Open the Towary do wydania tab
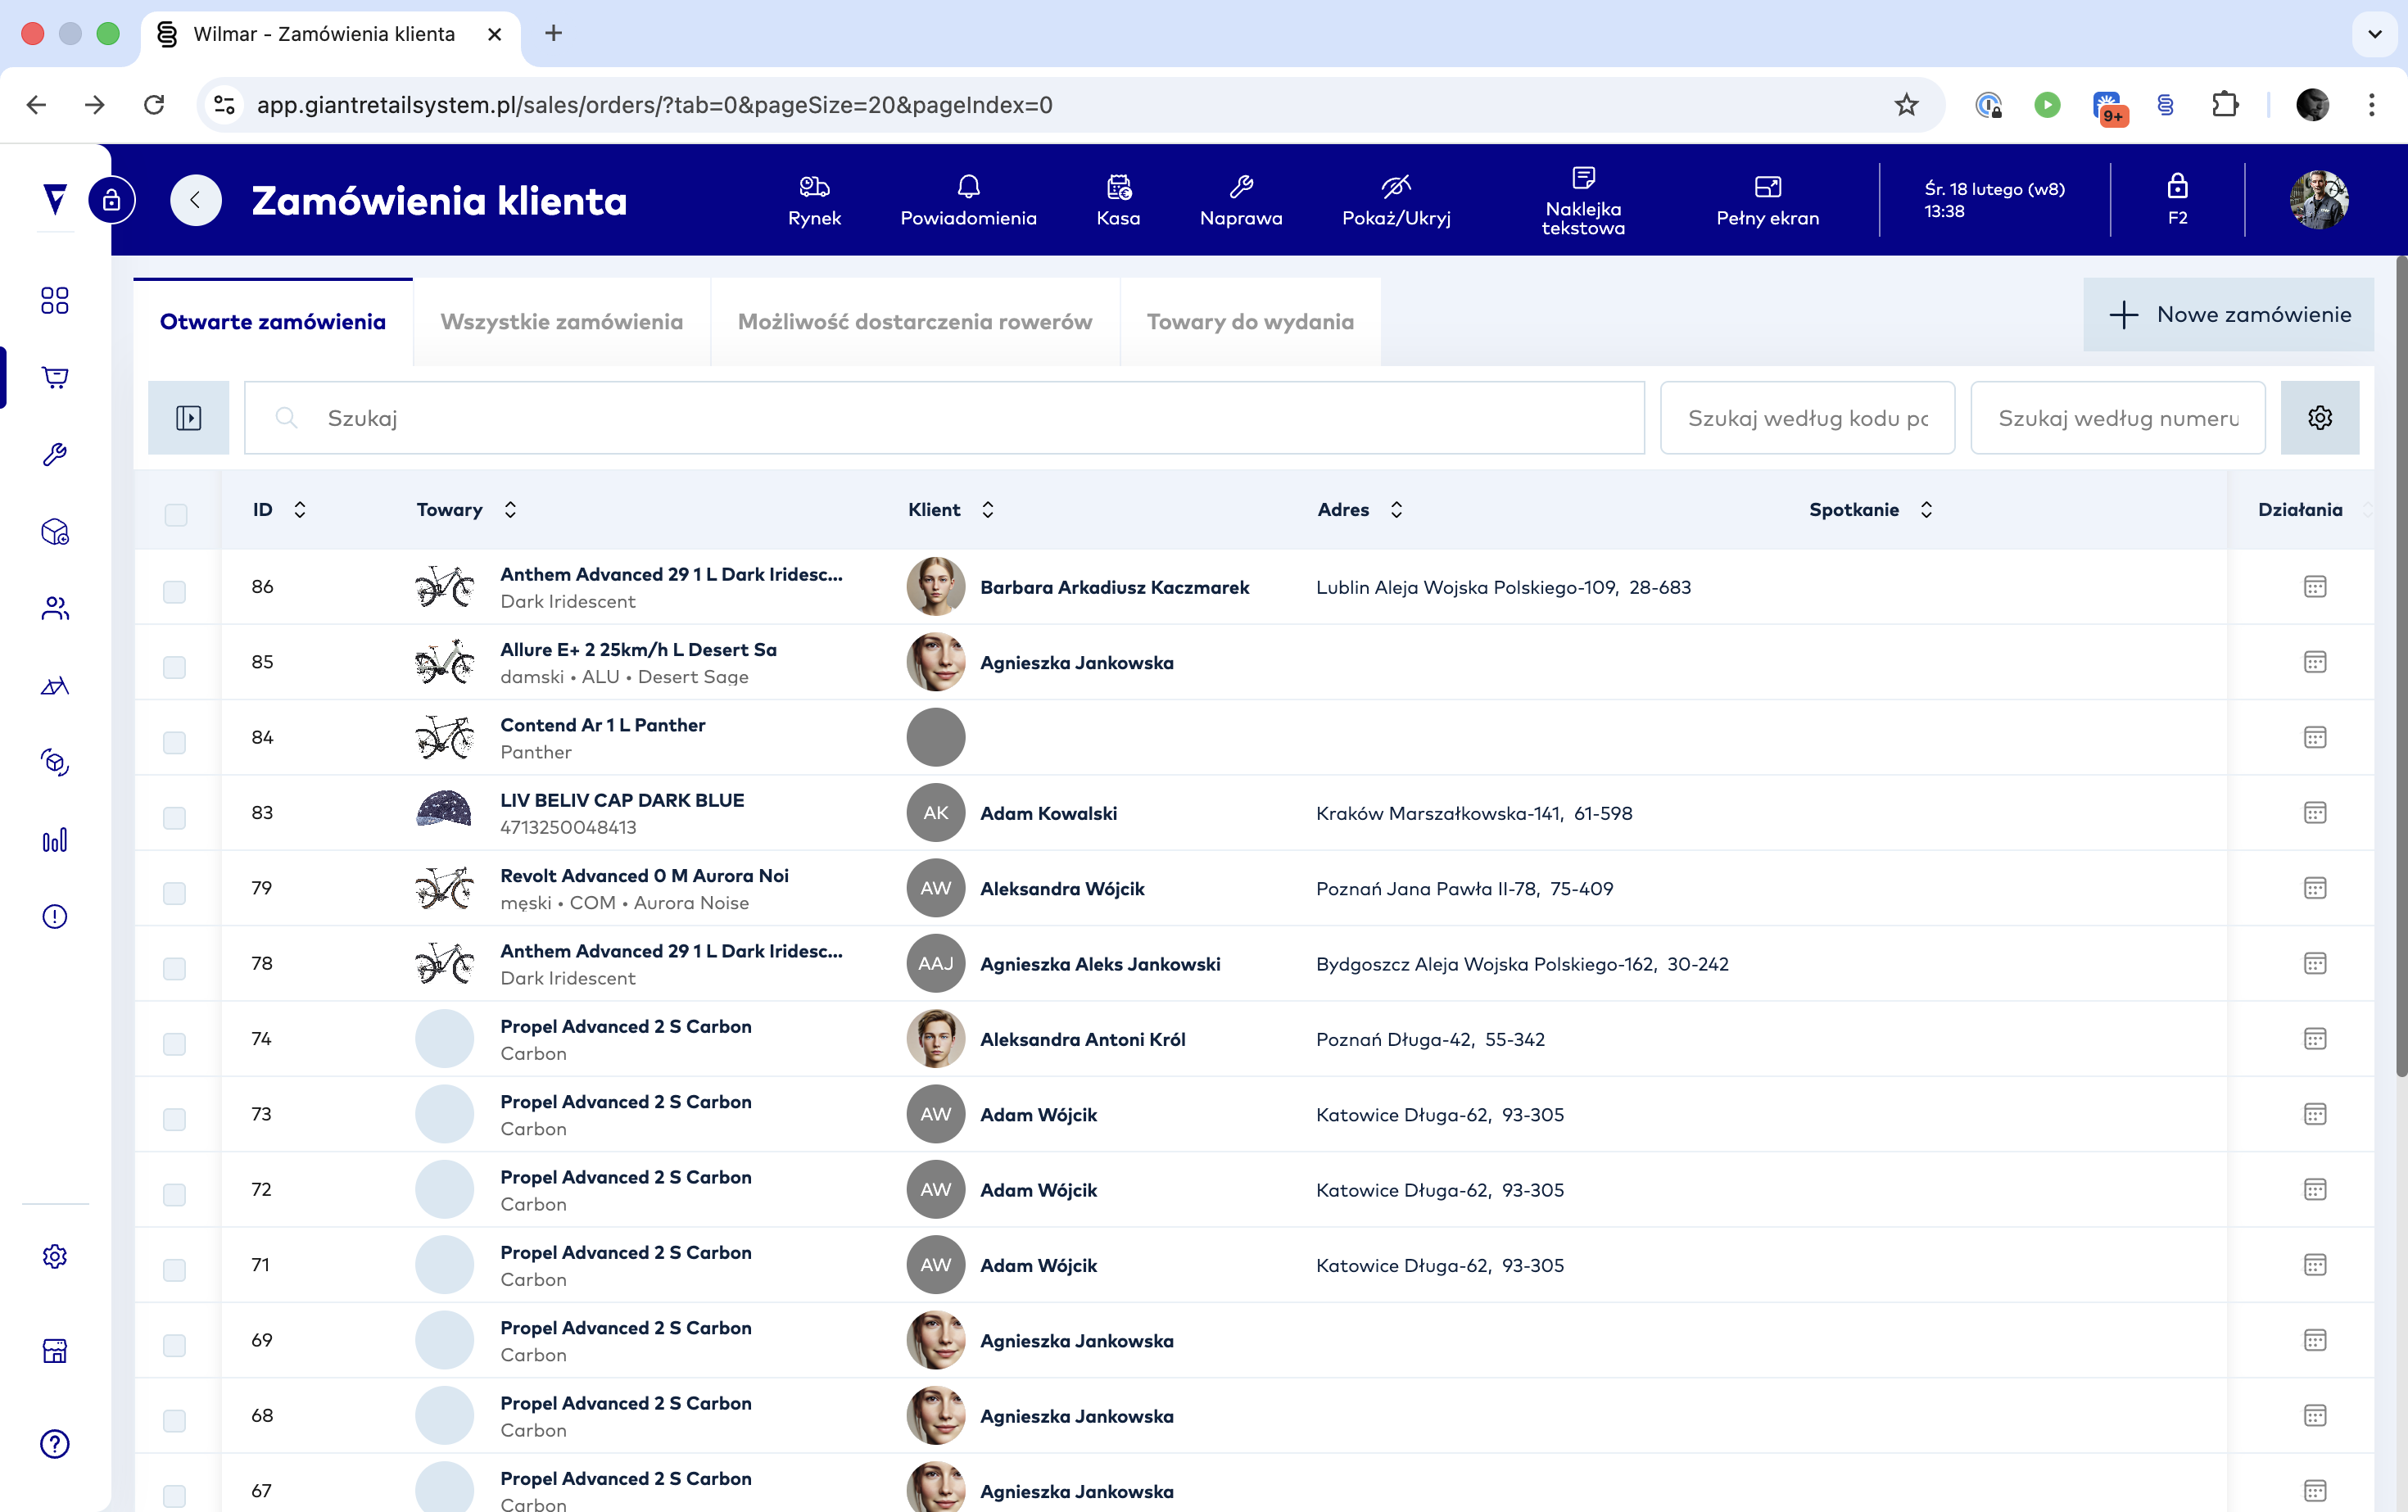Viewport: 2408px width, 1512px height. pyautogui.click(x=1250, y=322)
